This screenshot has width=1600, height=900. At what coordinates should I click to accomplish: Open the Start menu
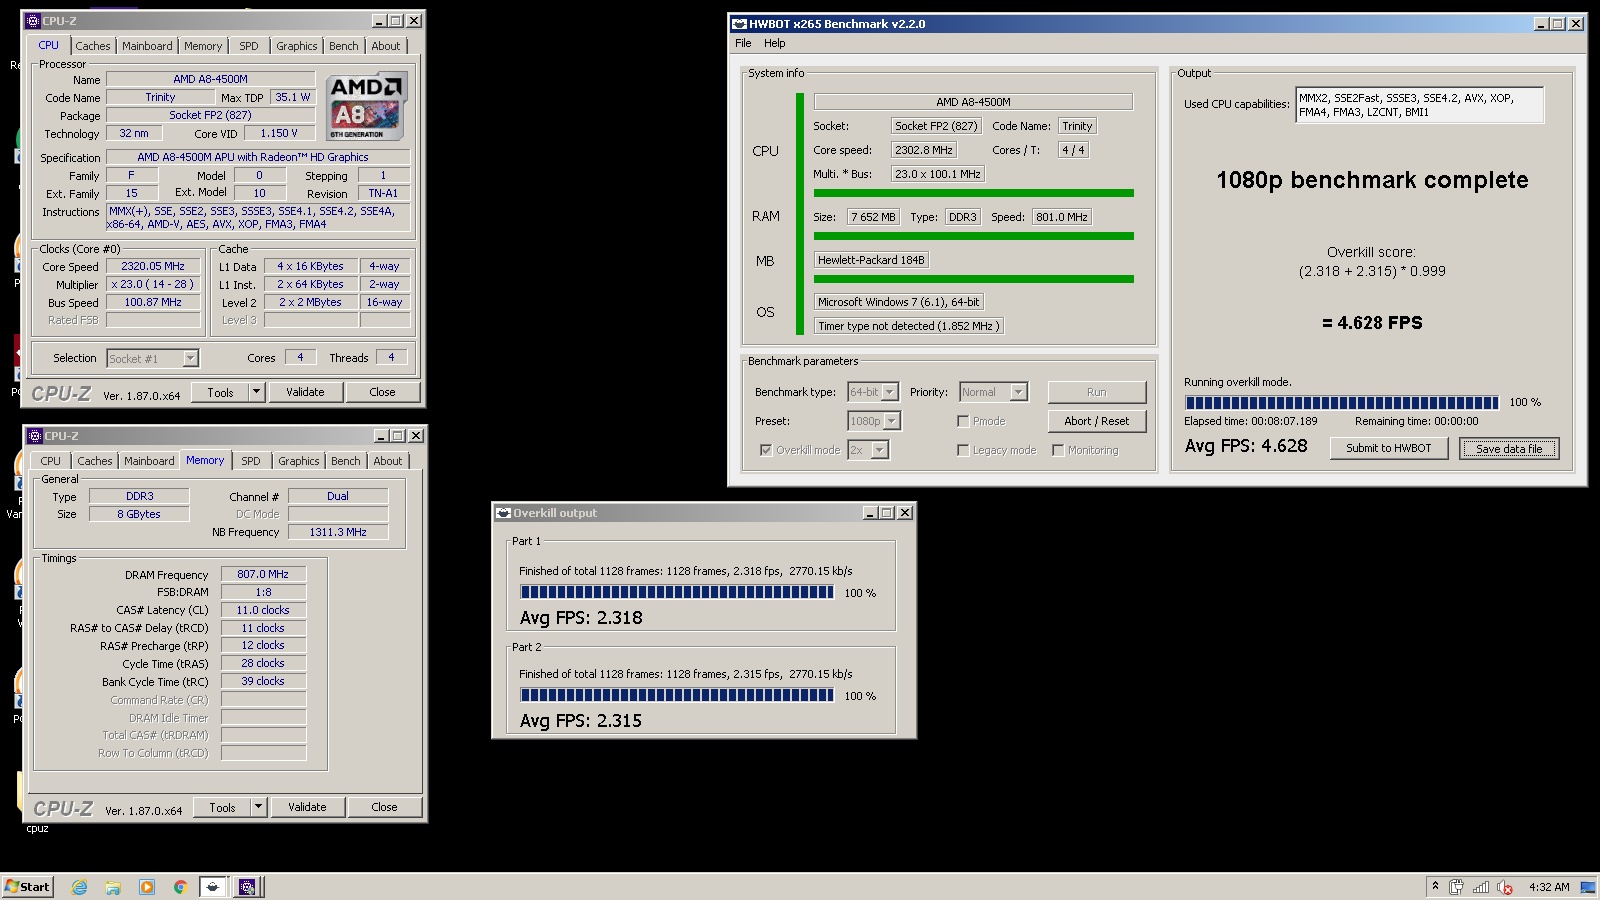pyautogui.click(x=27, y=887)
